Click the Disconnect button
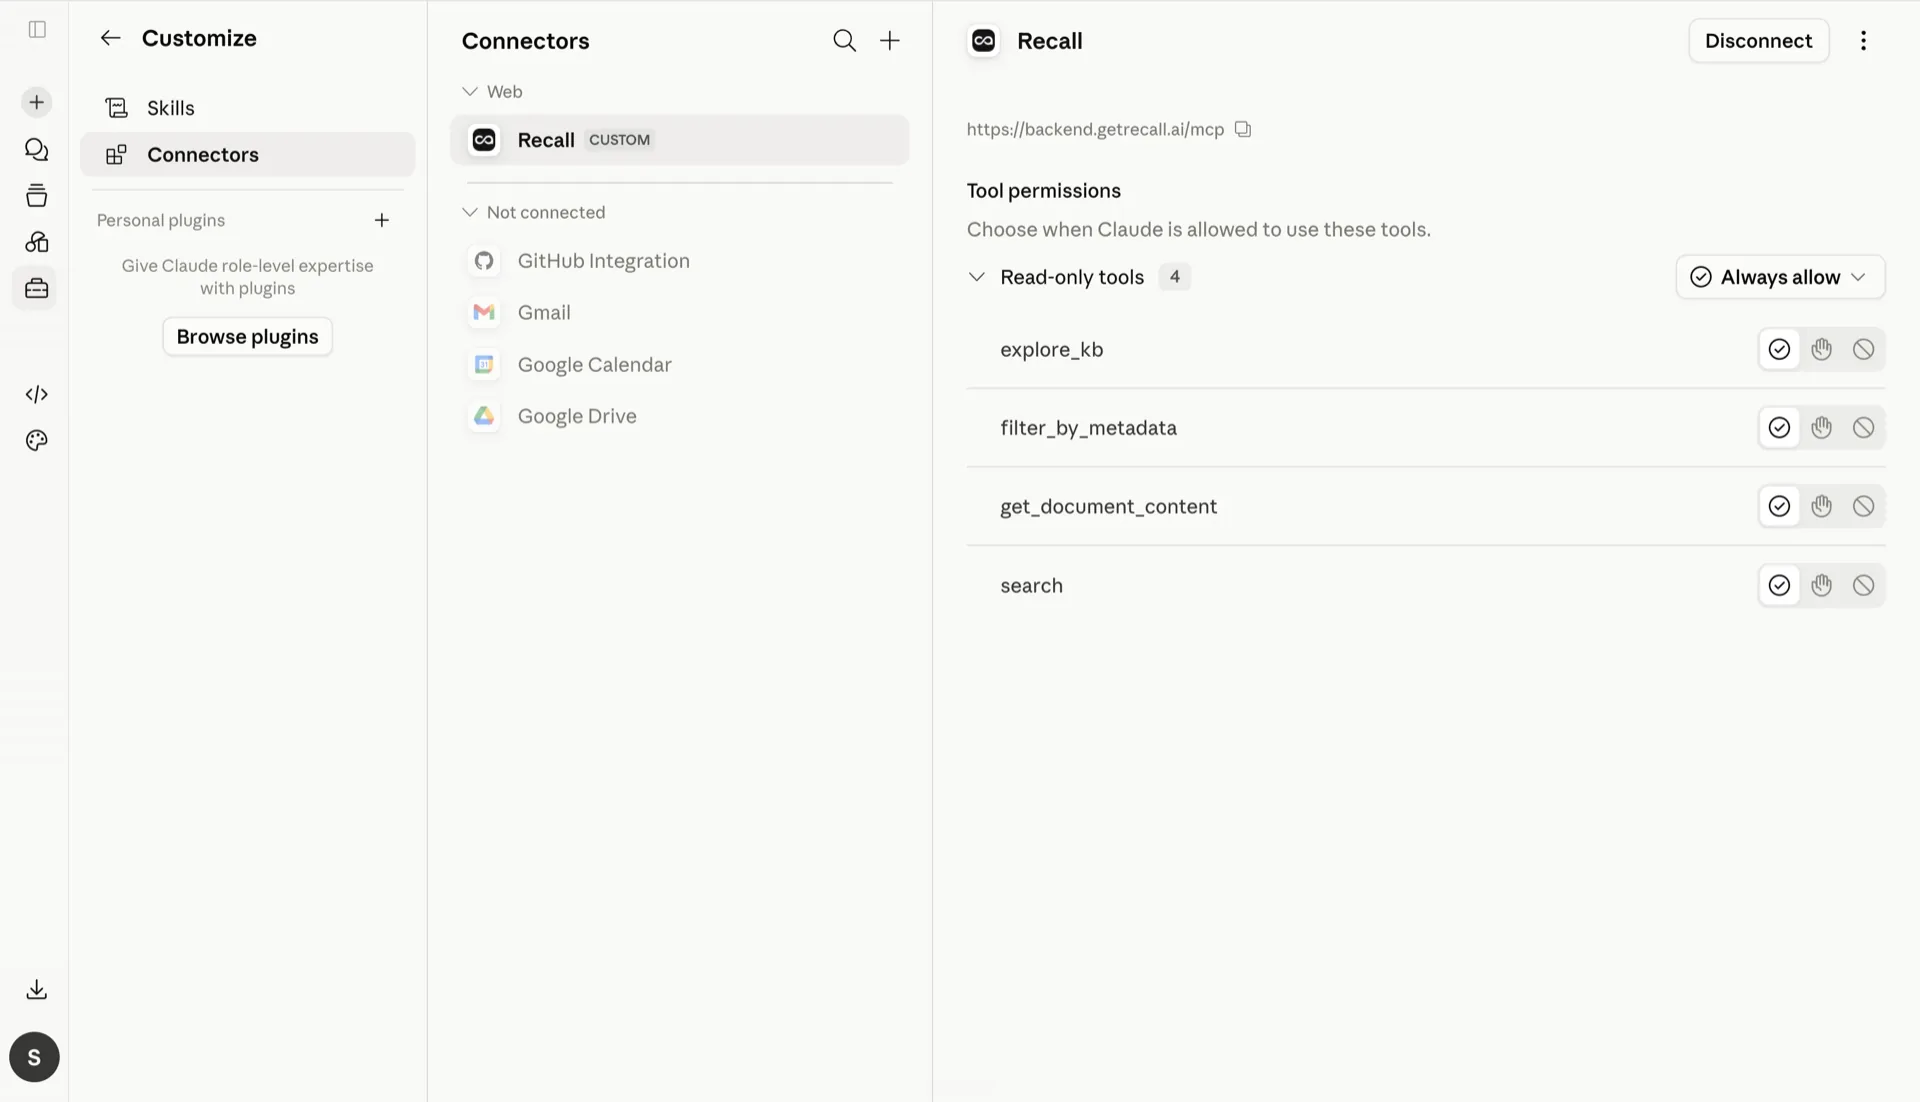This screenshot has width=1920, height=1102. [x=1758, y=41]
